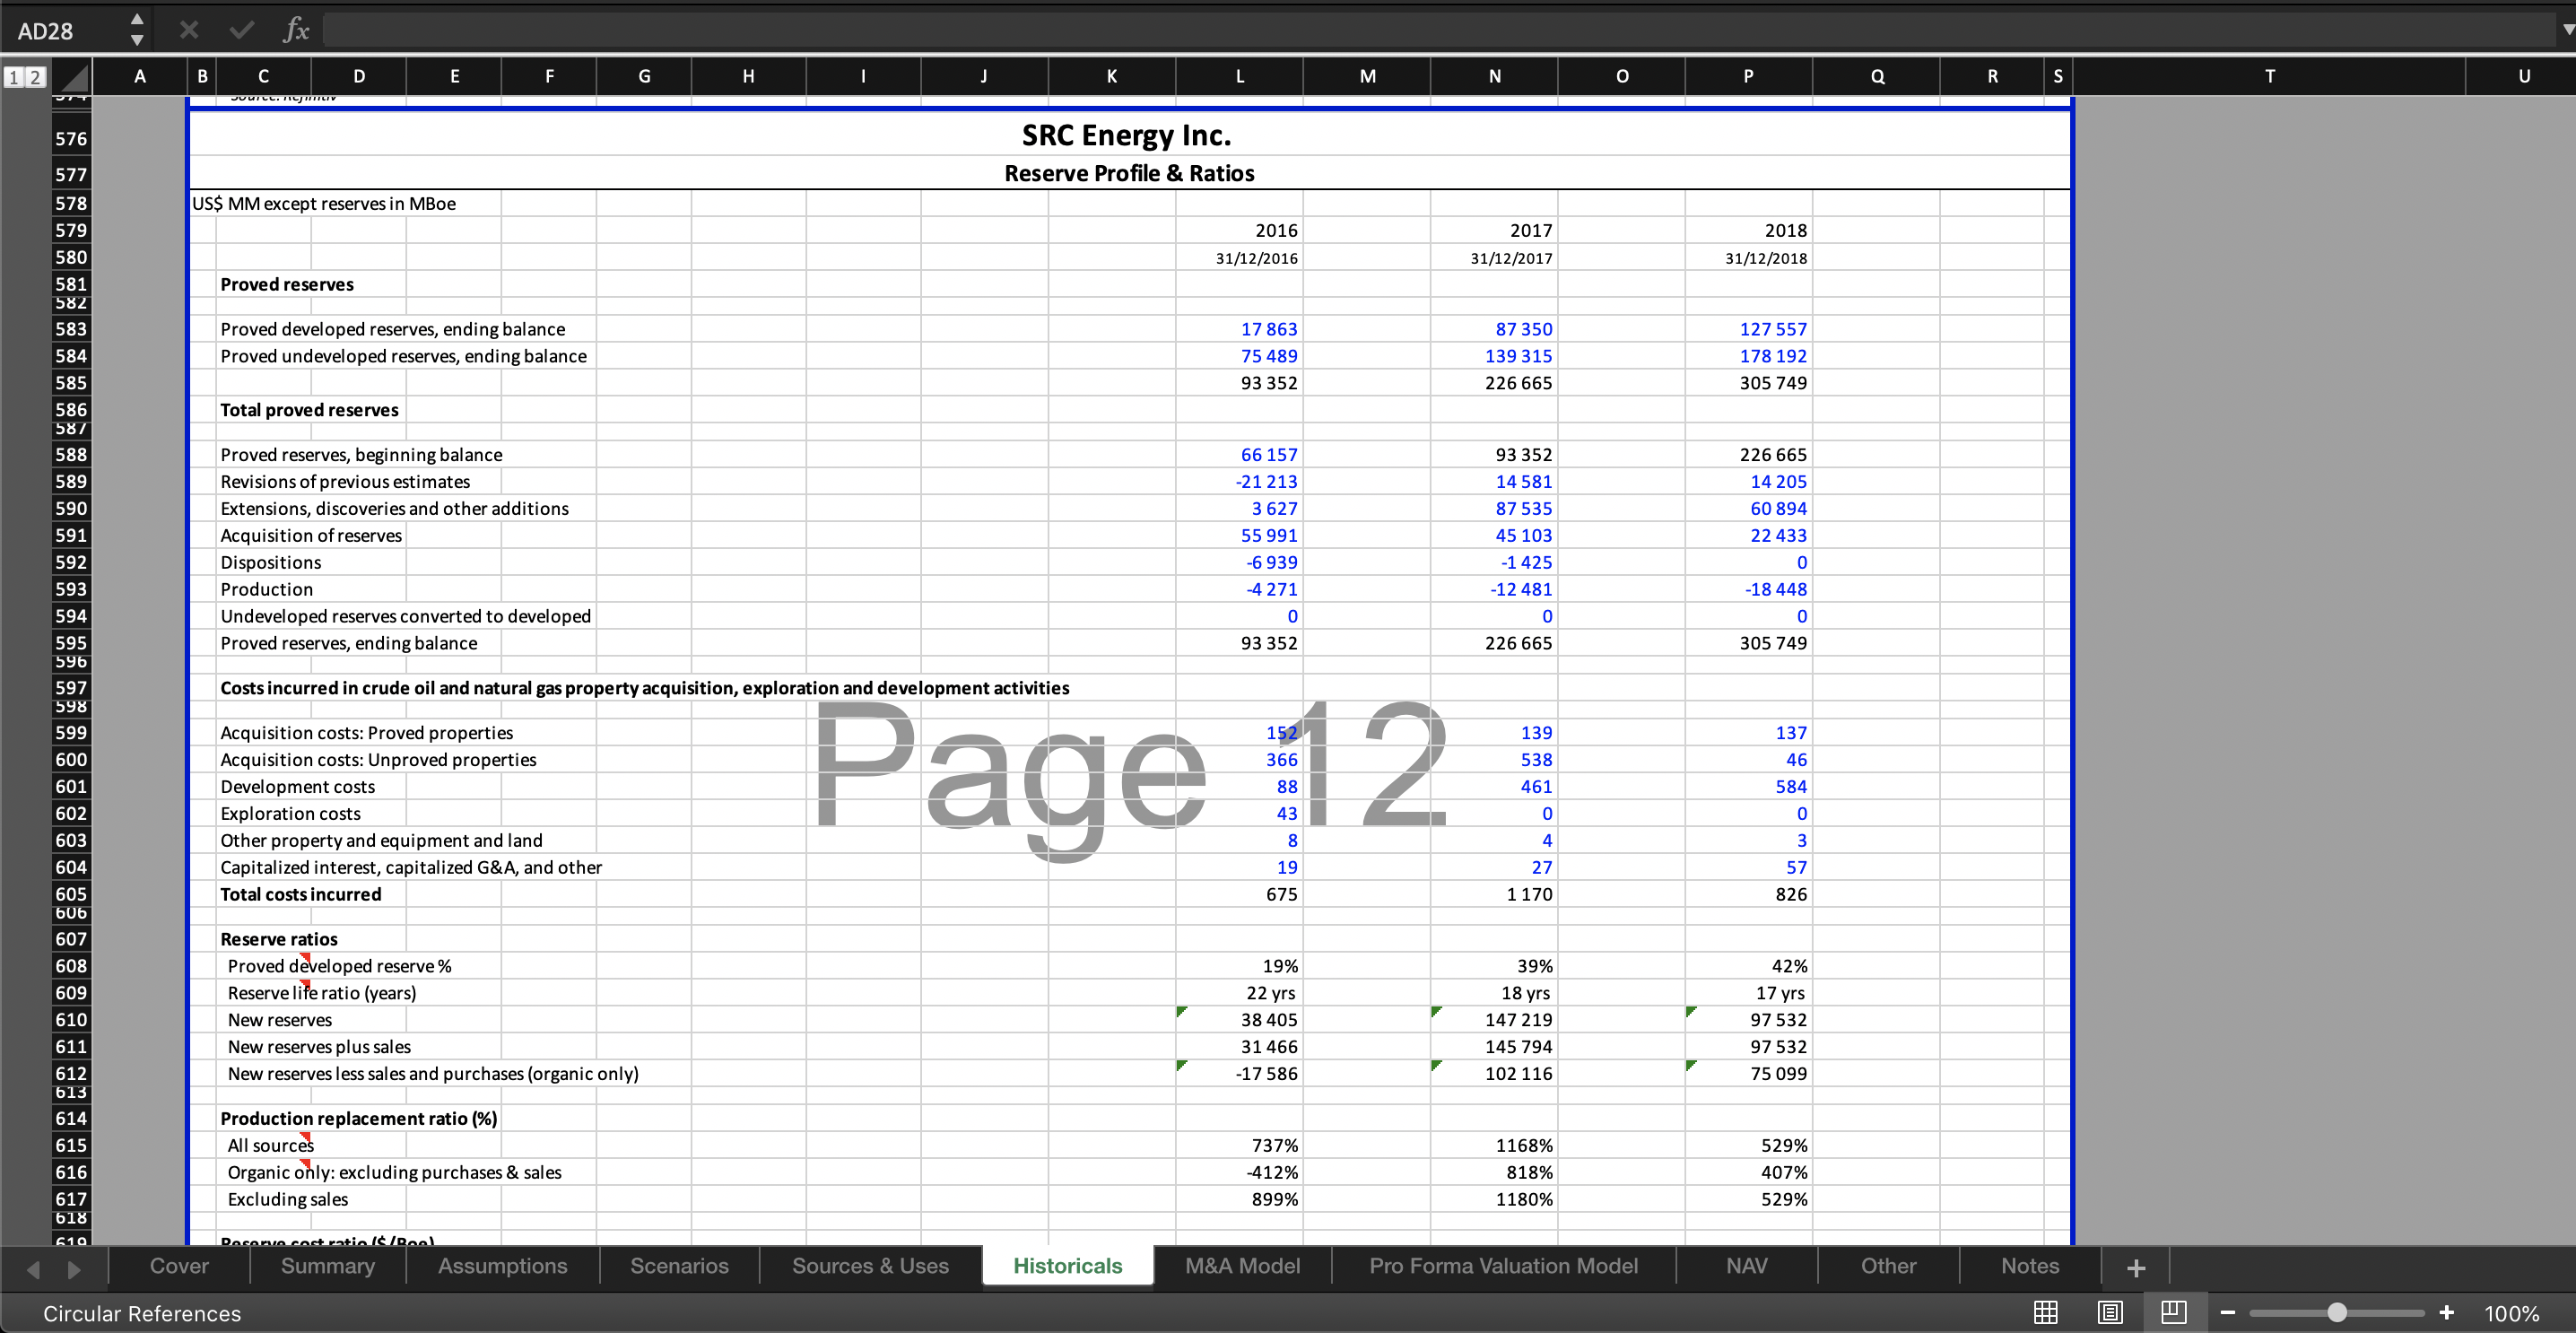The image size is (2576, 1333).
Task: Switch to Page Break Preview icon
Action: [x=2174, y=1312]
